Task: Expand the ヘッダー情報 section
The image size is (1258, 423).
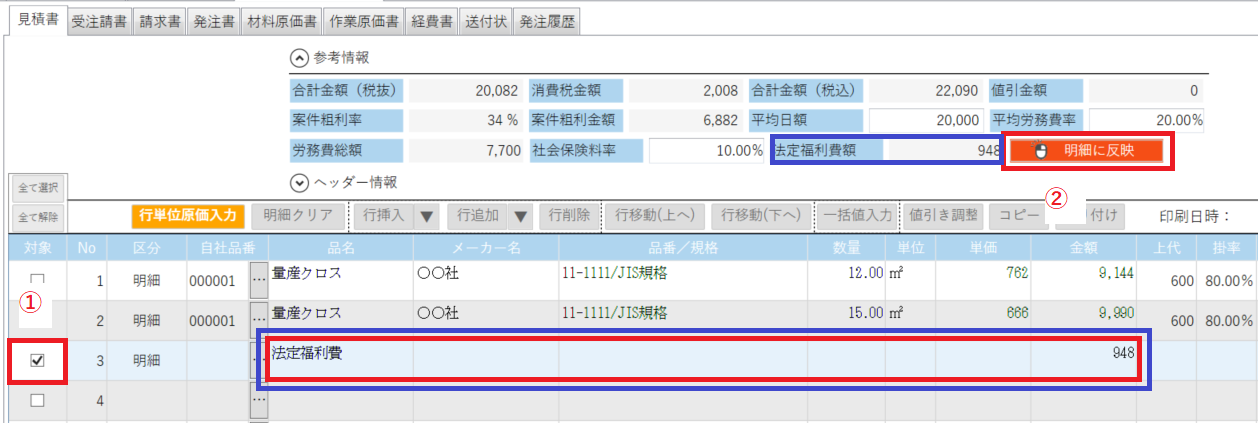Action: click(298, 182)
